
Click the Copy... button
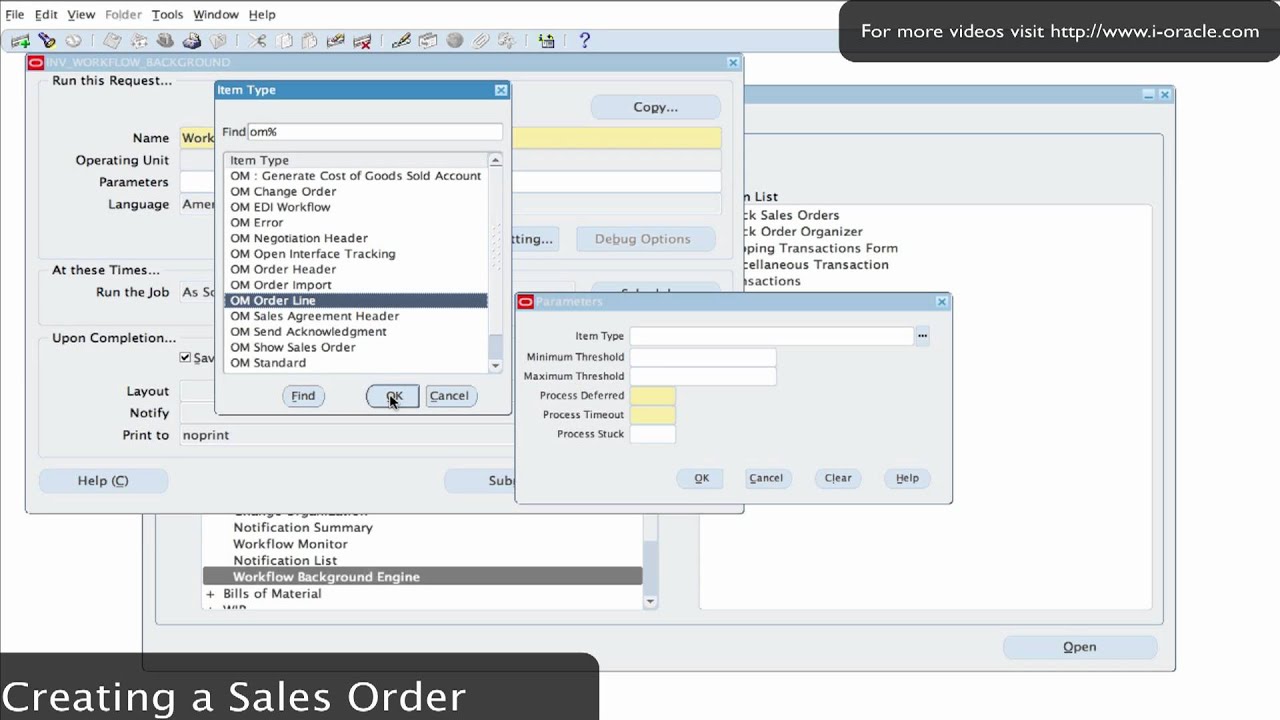click(655, 107)
